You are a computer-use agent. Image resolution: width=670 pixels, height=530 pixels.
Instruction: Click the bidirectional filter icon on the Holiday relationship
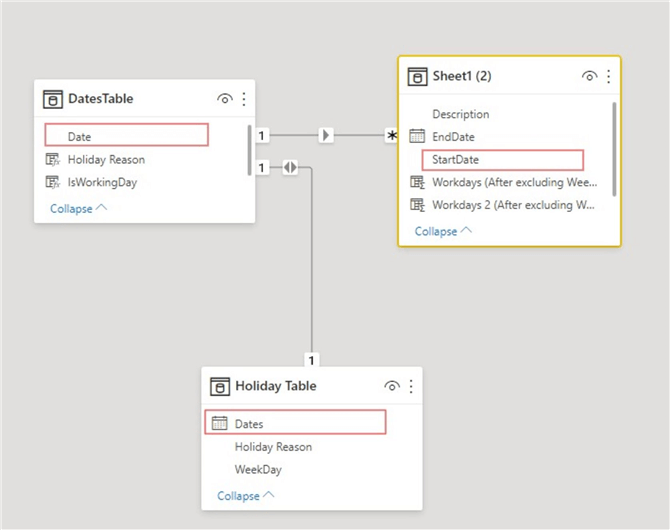290,168
